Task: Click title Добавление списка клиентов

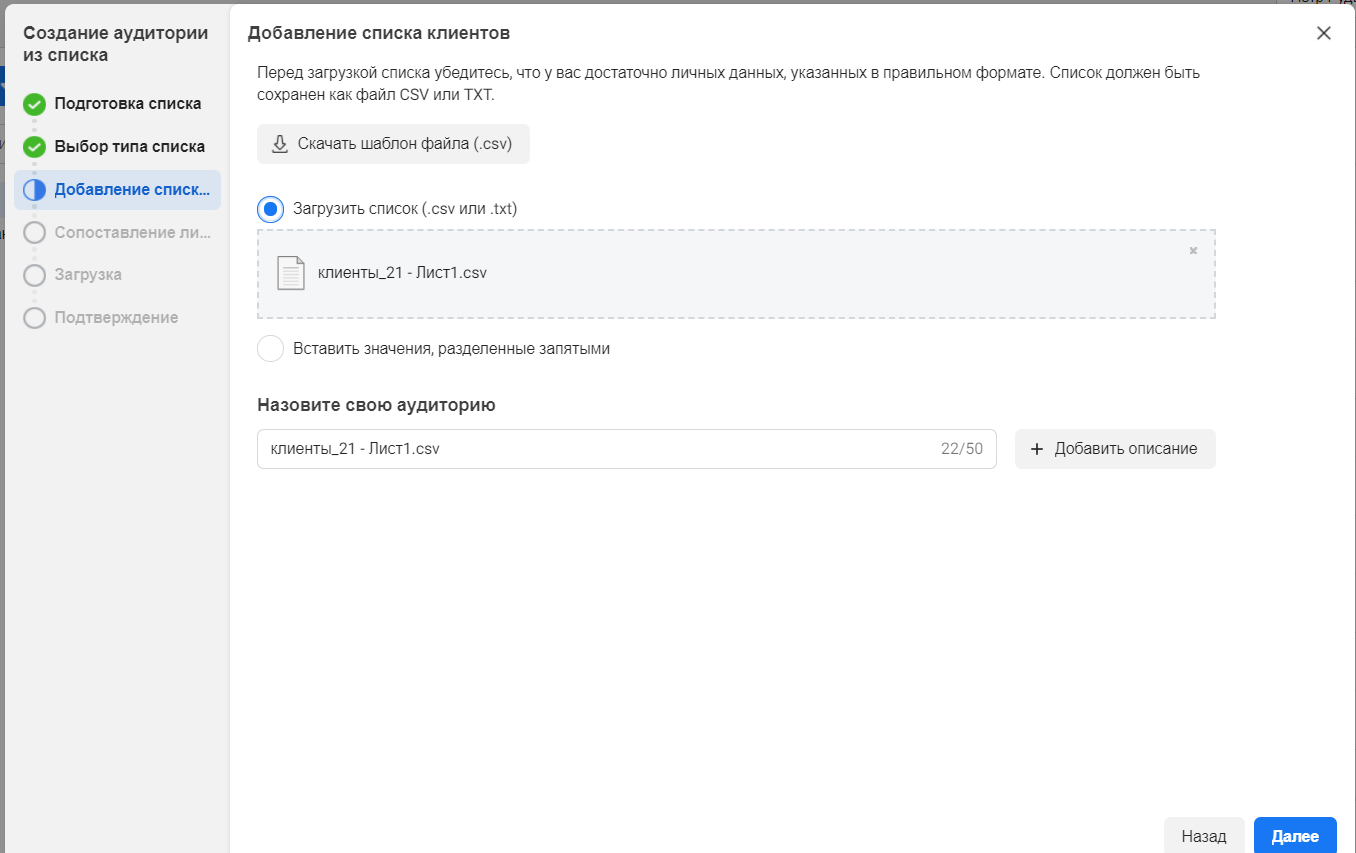Action: 379,33
